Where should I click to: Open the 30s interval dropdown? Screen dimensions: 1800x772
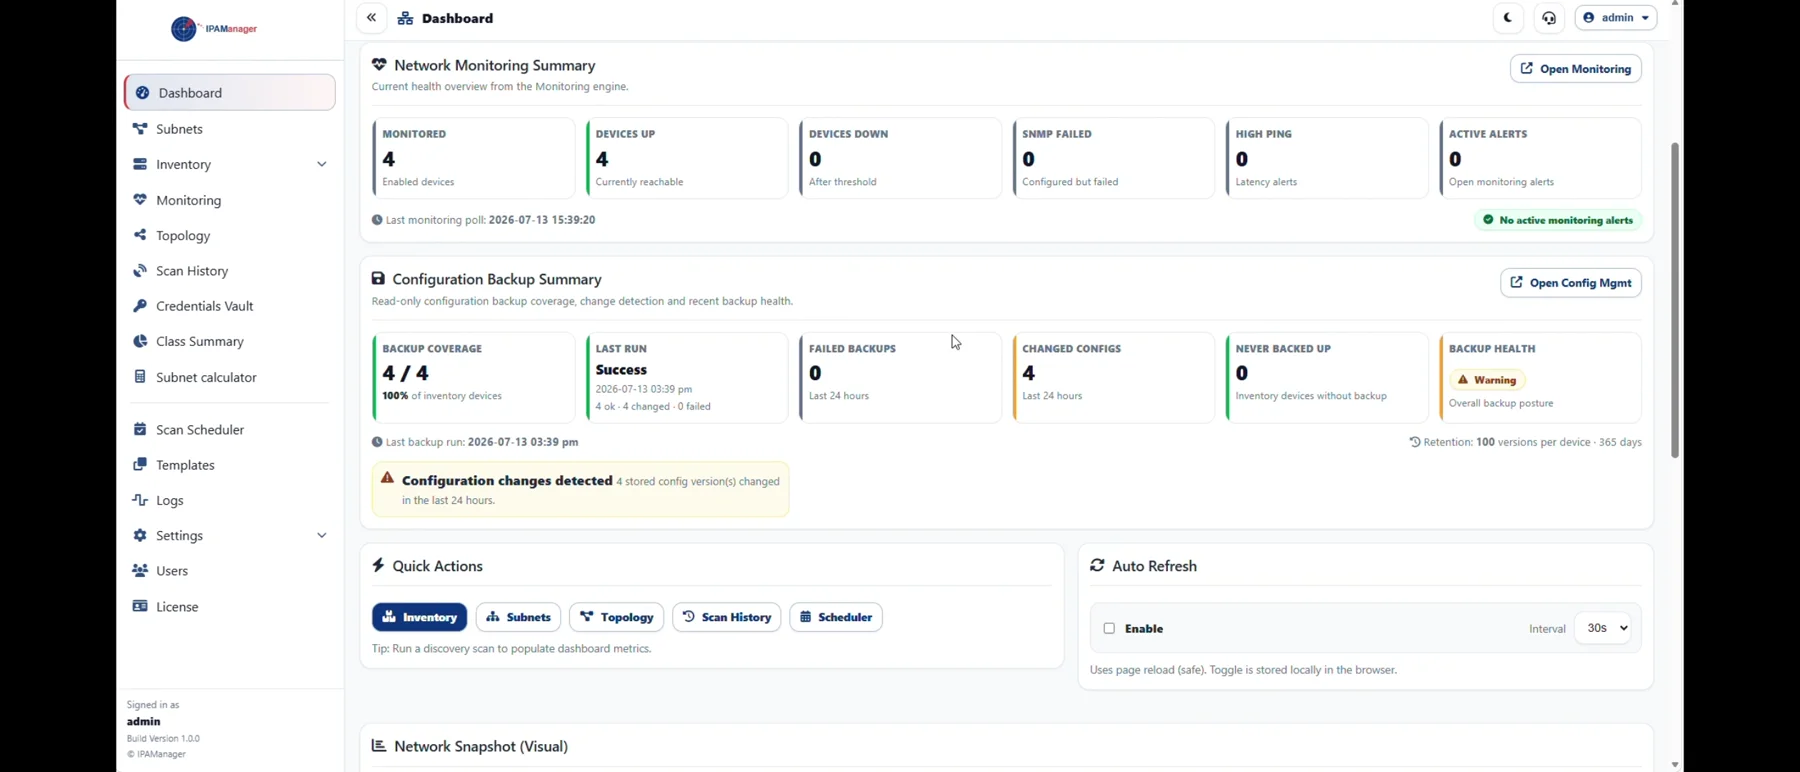(1603, 628)
